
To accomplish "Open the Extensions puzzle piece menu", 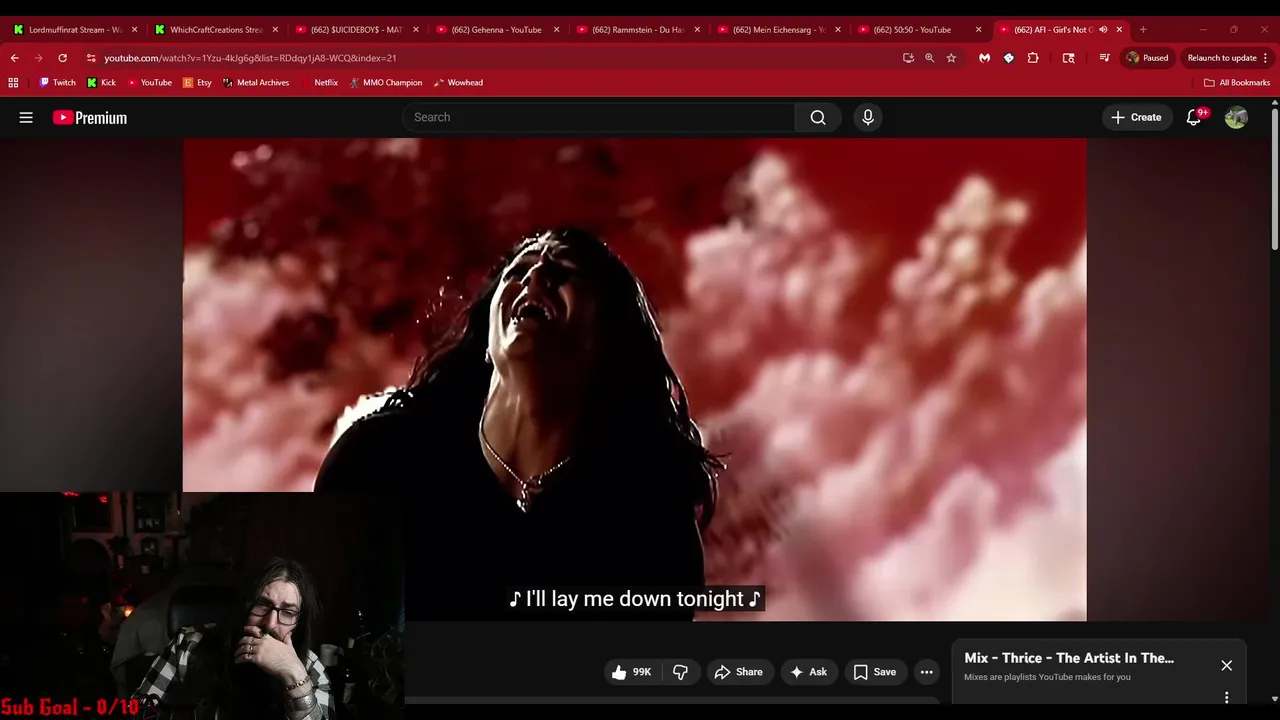I will (x=1033, y=58).
